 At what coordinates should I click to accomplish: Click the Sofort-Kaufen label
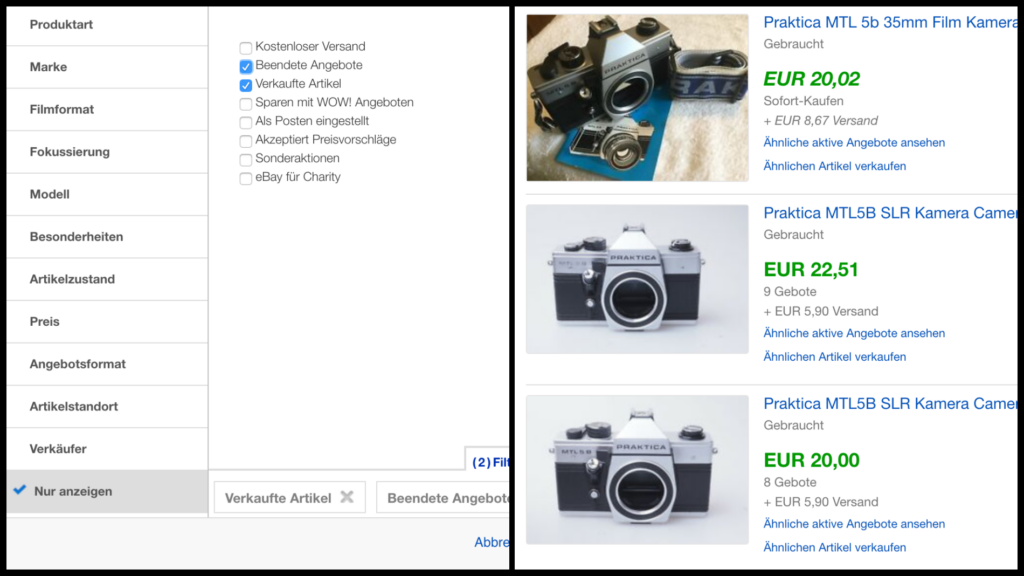coord(803,101)
